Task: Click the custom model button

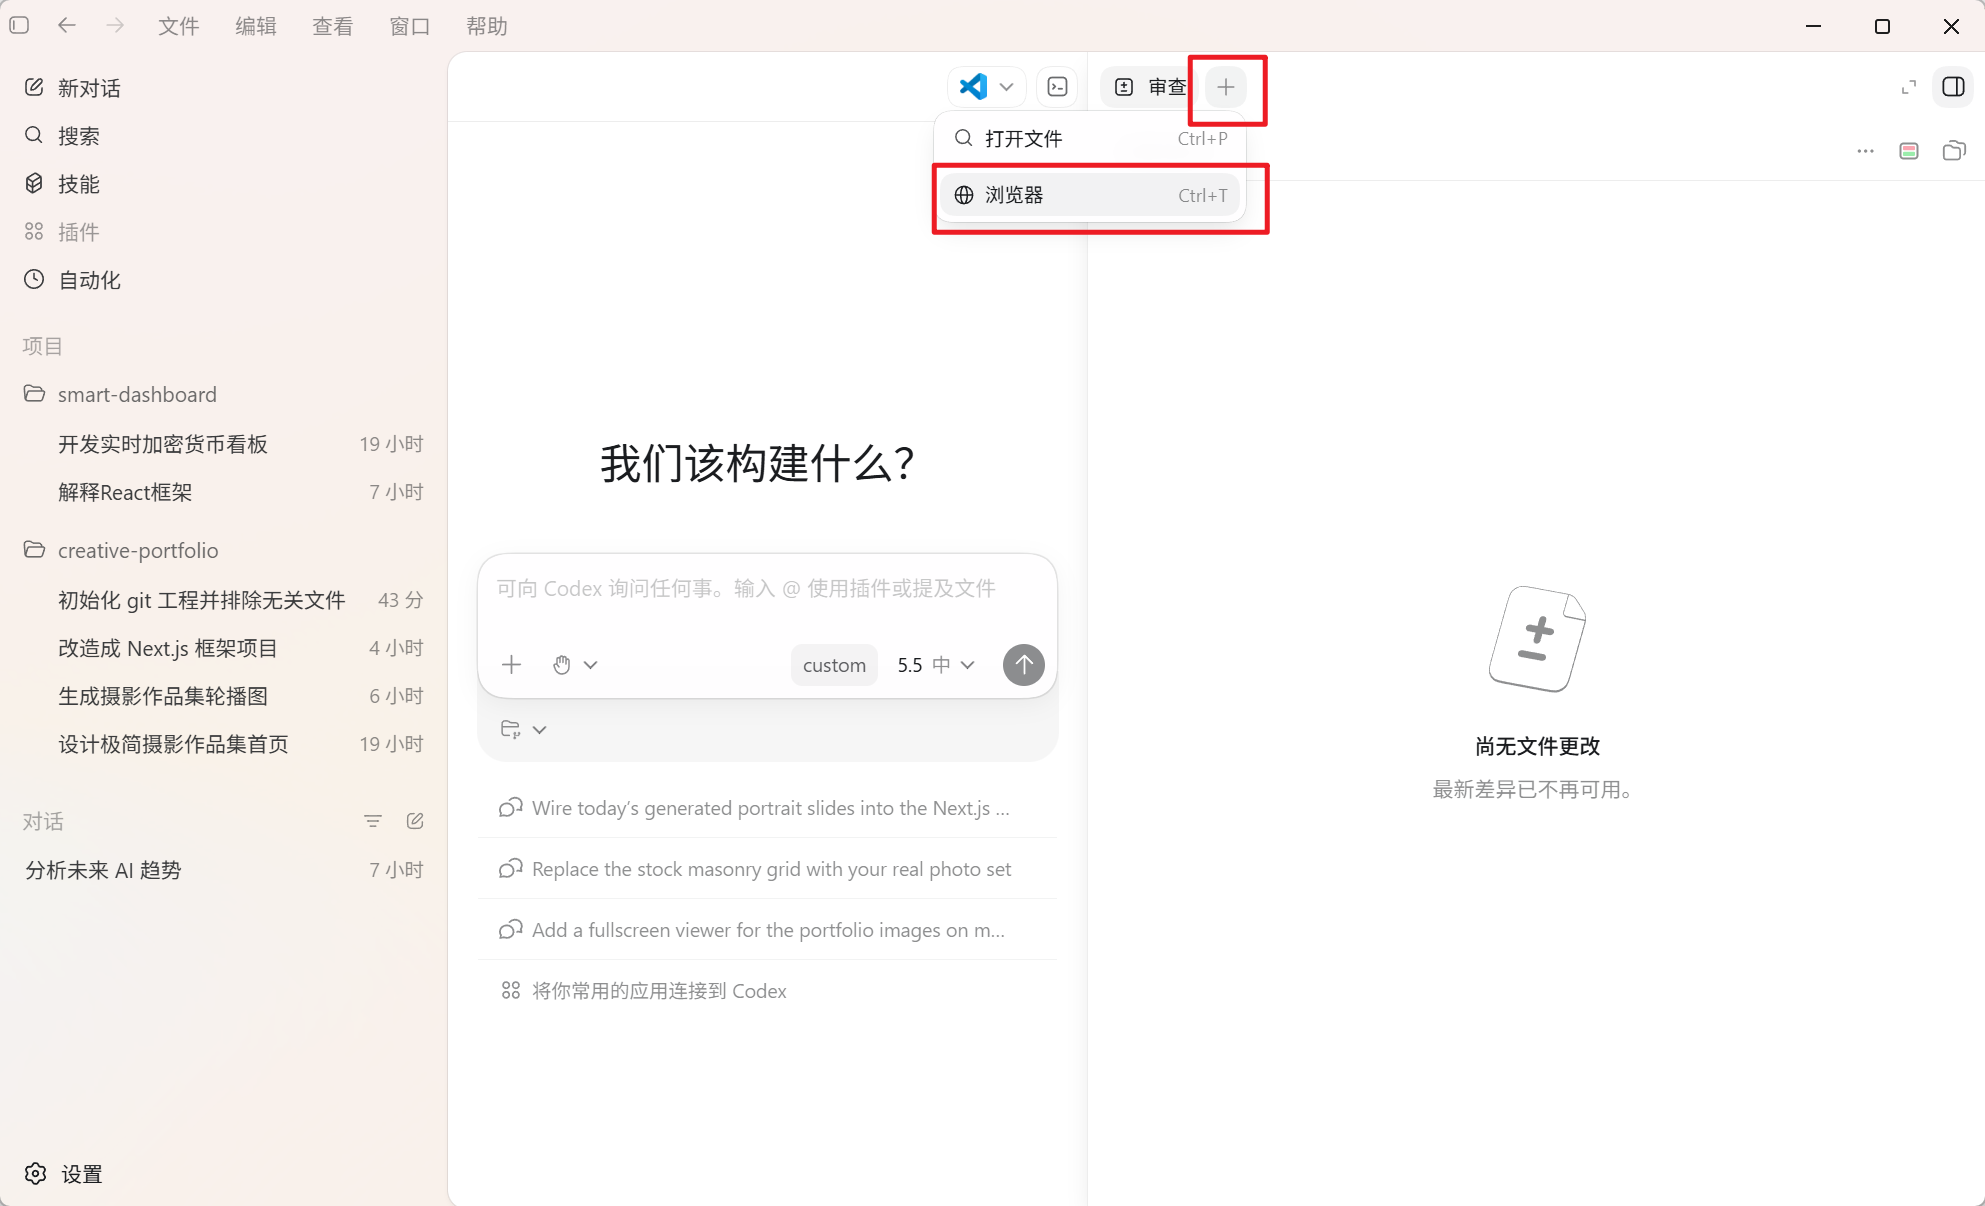Action: [834, 665]
